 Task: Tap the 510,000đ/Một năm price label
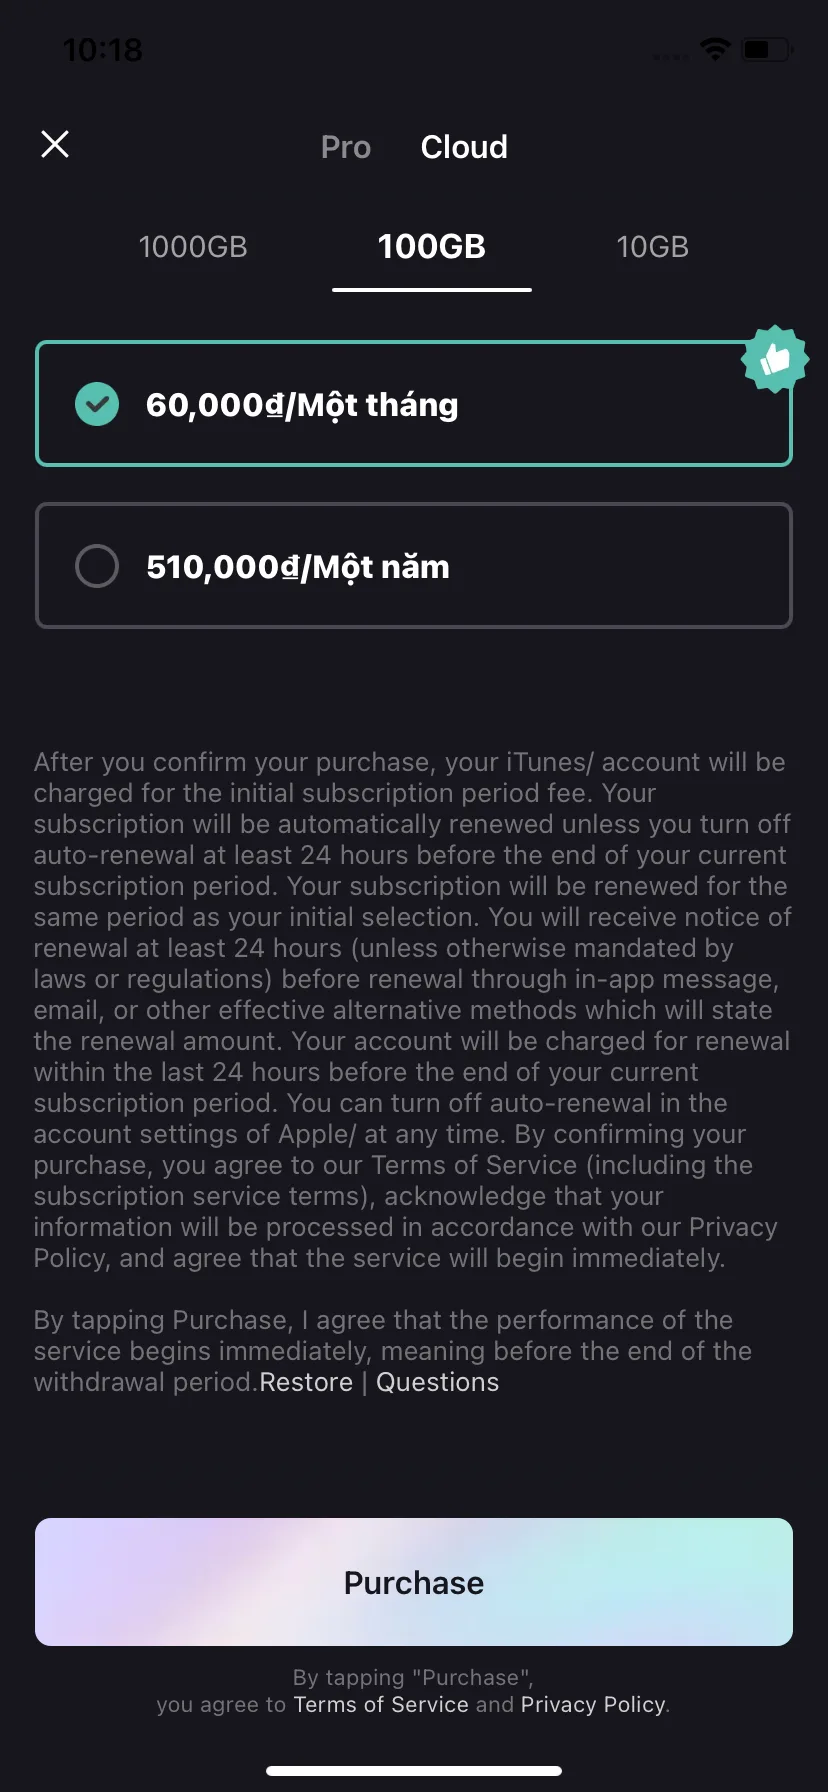[x=298, y=567]
